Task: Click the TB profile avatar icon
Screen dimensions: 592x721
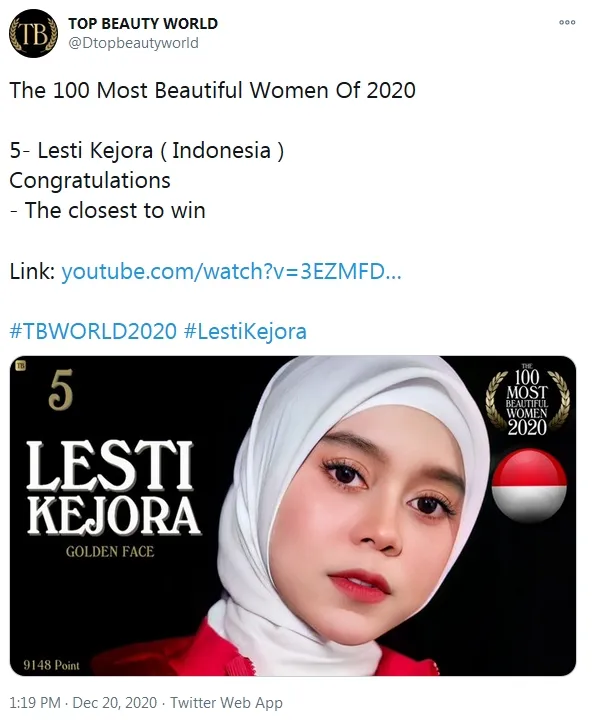Action: coord(33,34)
